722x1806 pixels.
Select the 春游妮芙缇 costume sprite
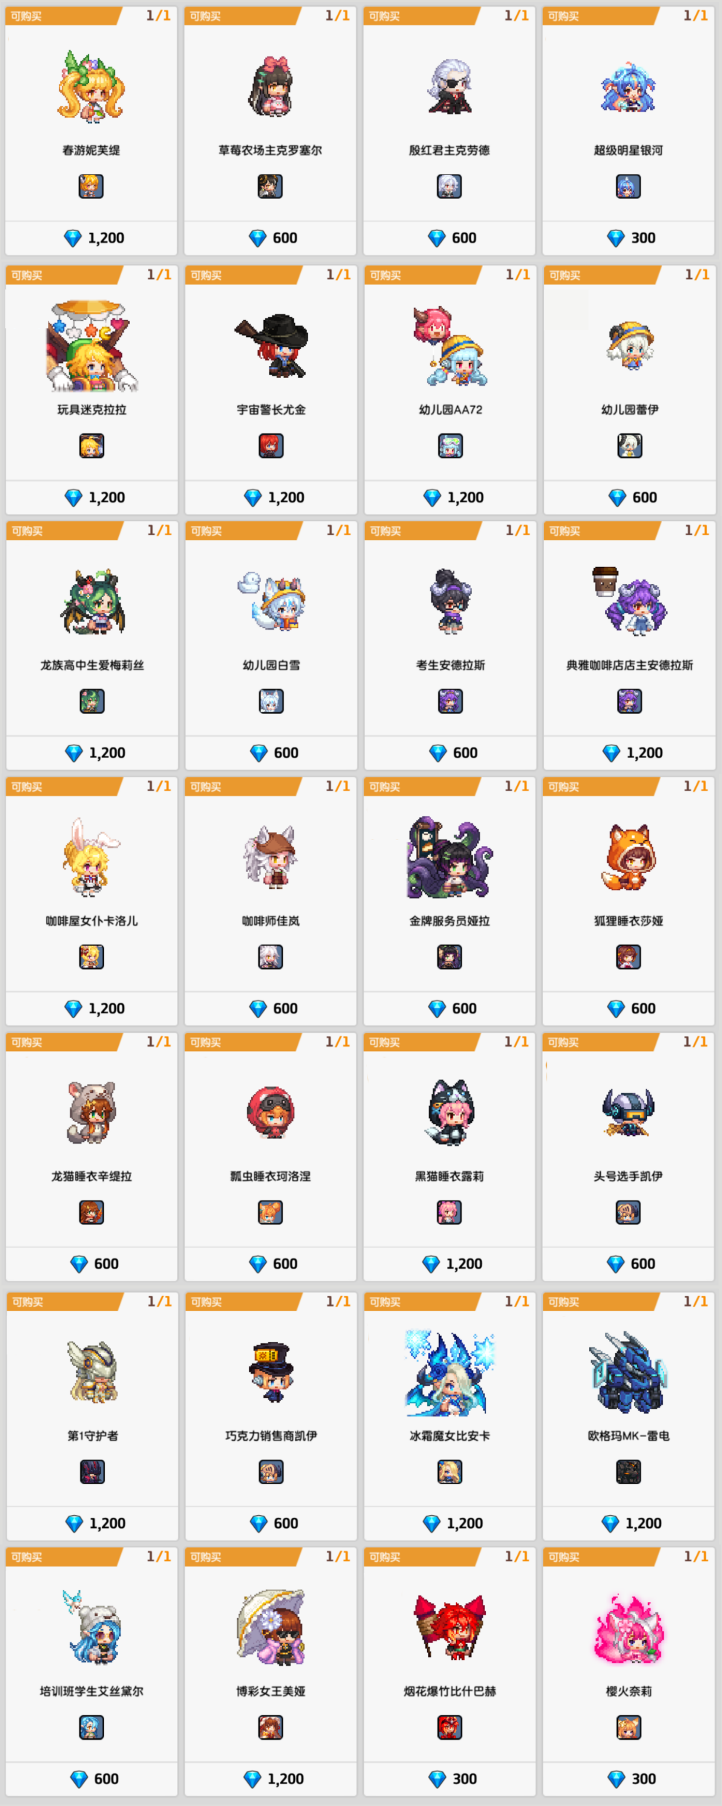coord(91,87)
